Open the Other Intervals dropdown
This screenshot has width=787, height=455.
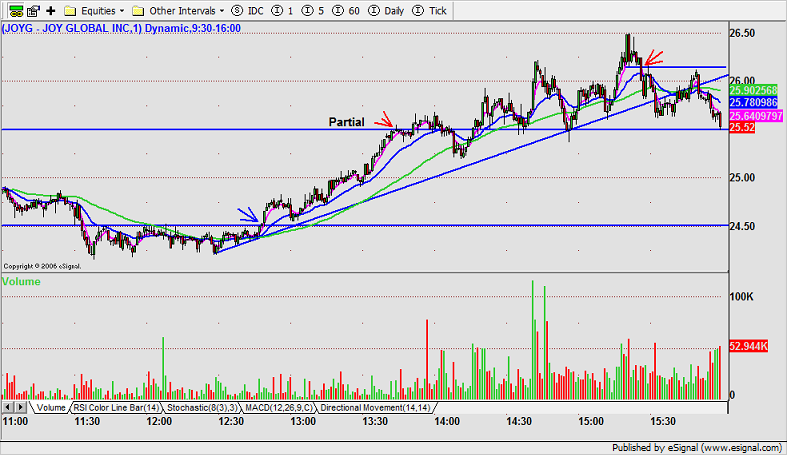(178, 11)
